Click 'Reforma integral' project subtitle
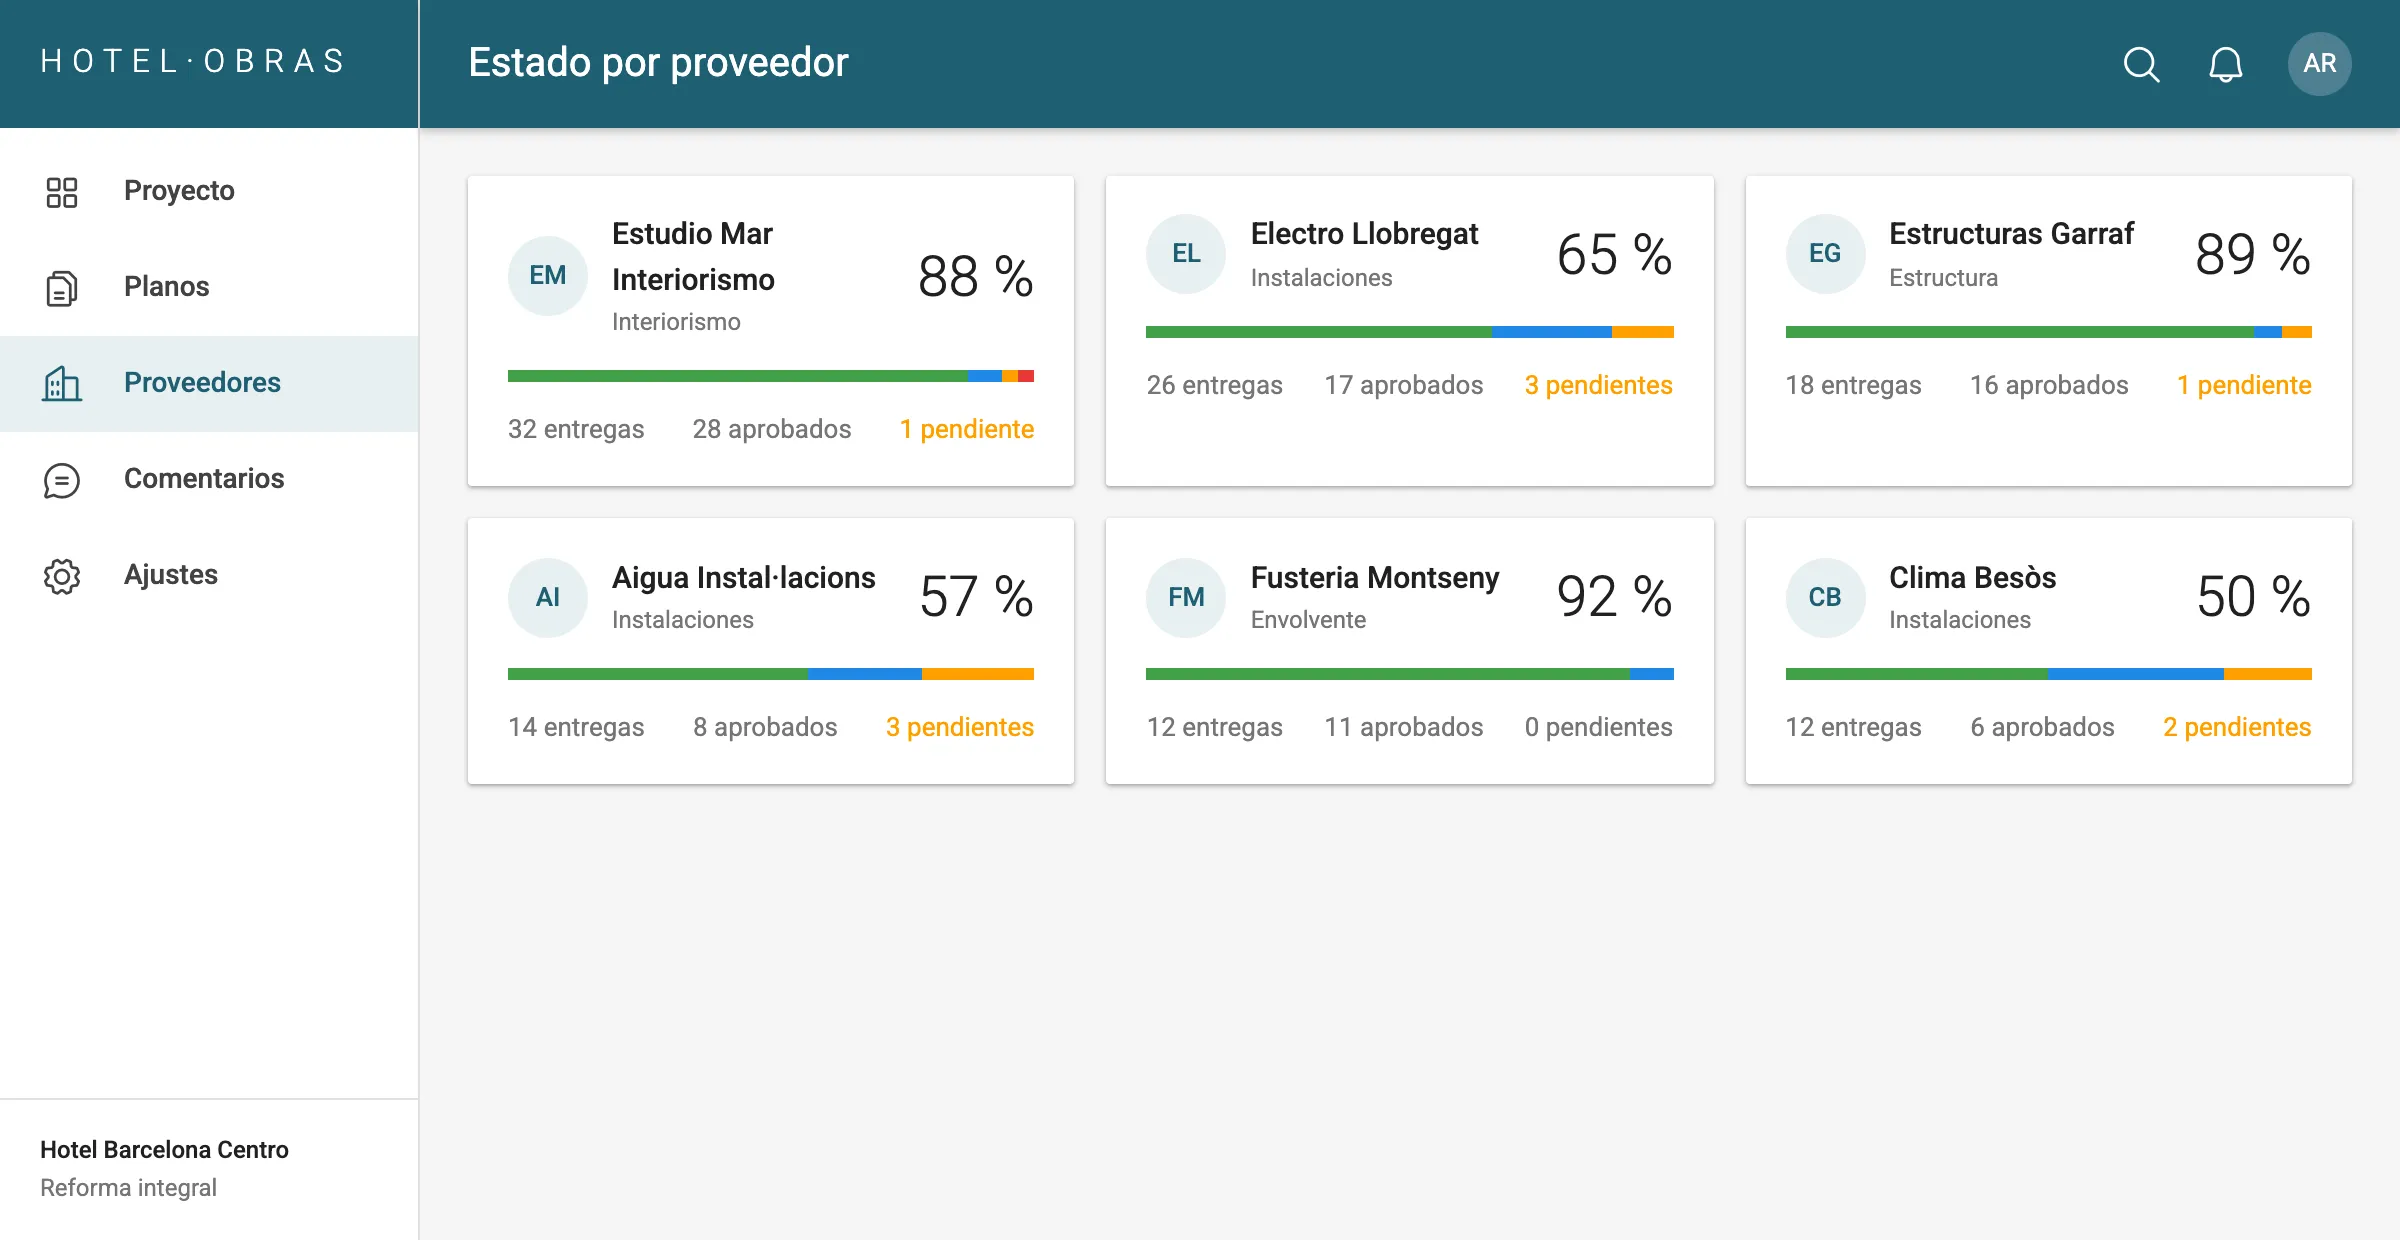 tap(128, 1187)
